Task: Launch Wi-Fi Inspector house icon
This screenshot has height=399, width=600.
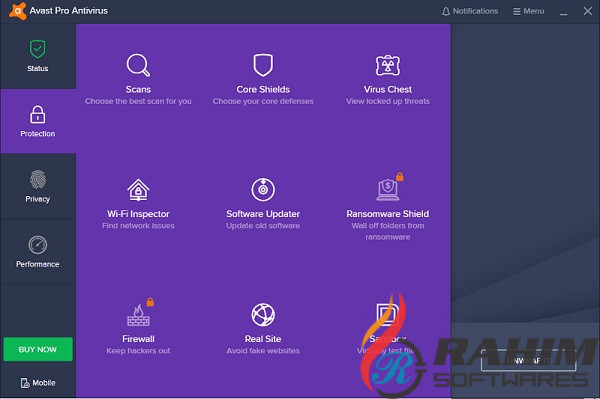Action: pos(138,190)
